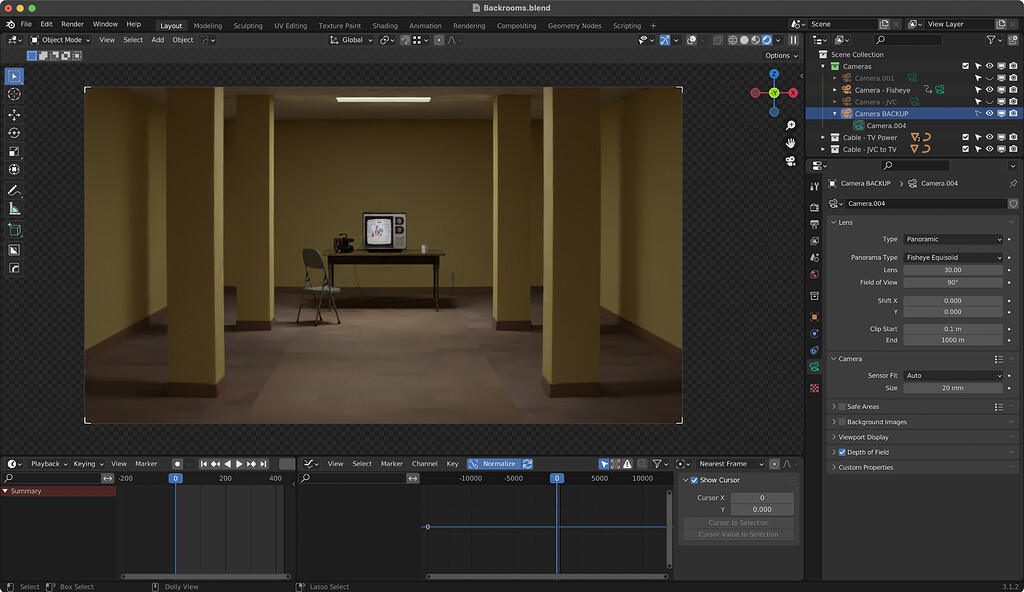The width and height of the screenshot is (1024, 592).
Task: Expand the Camera BACKUP collection
Action: 836,113
